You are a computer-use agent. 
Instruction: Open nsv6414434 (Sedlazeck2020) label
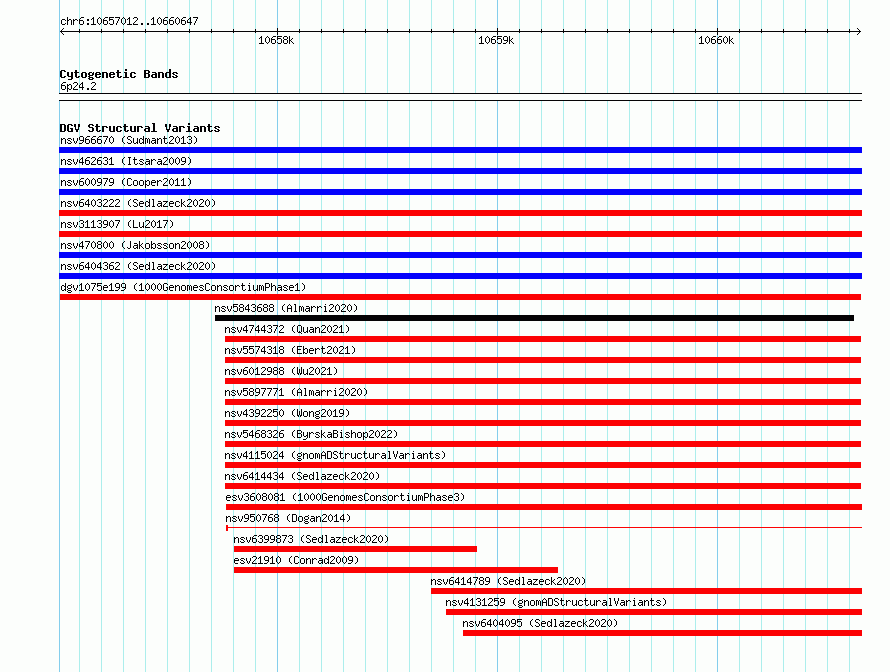[x=302, y=476]
